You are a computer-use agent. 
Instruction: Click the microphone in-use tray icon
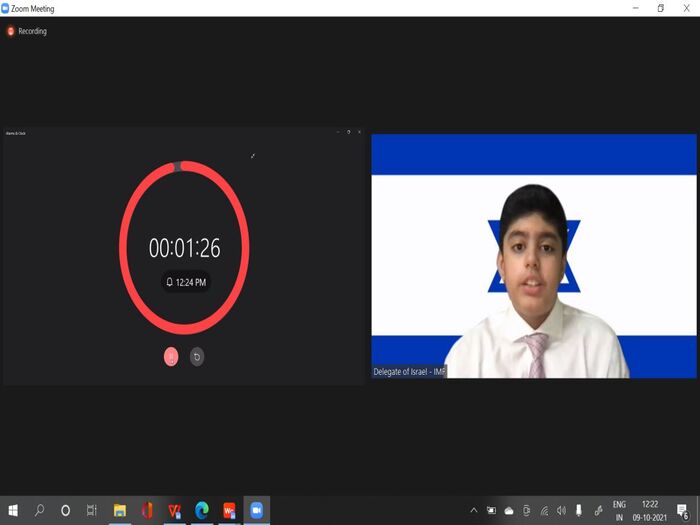(x=579, y=510)
